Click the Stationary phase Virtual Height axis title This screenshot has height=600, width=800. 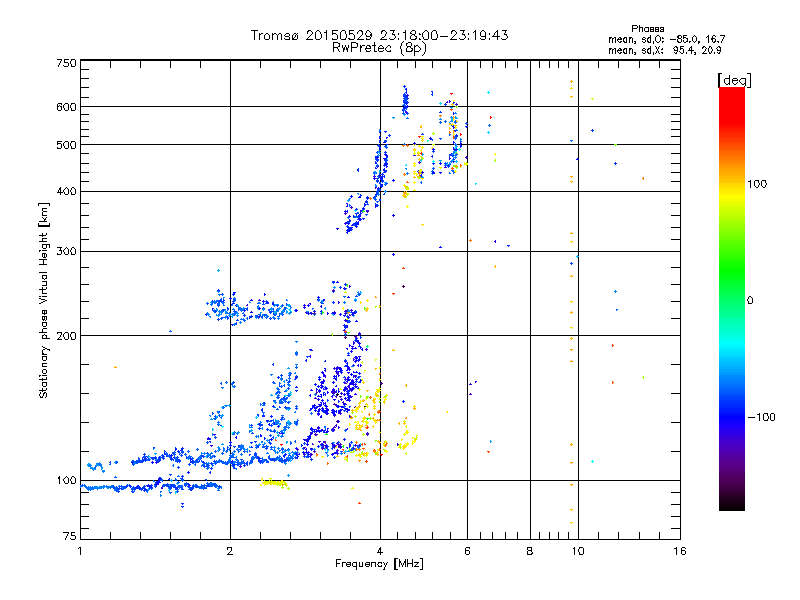43,300
